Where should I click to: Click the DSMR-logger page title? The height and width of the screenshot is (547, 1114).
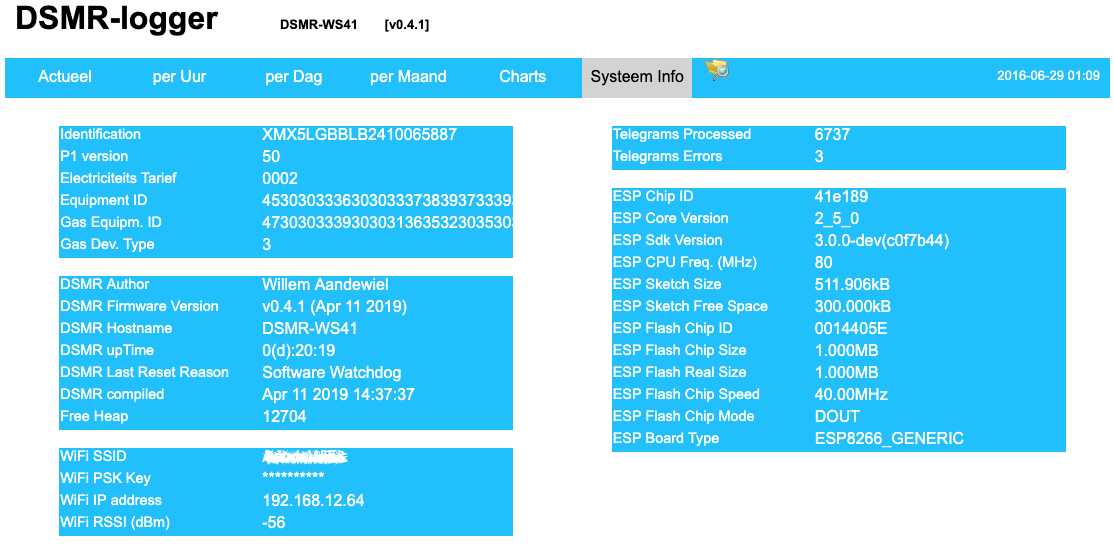[x=116, y=19]
